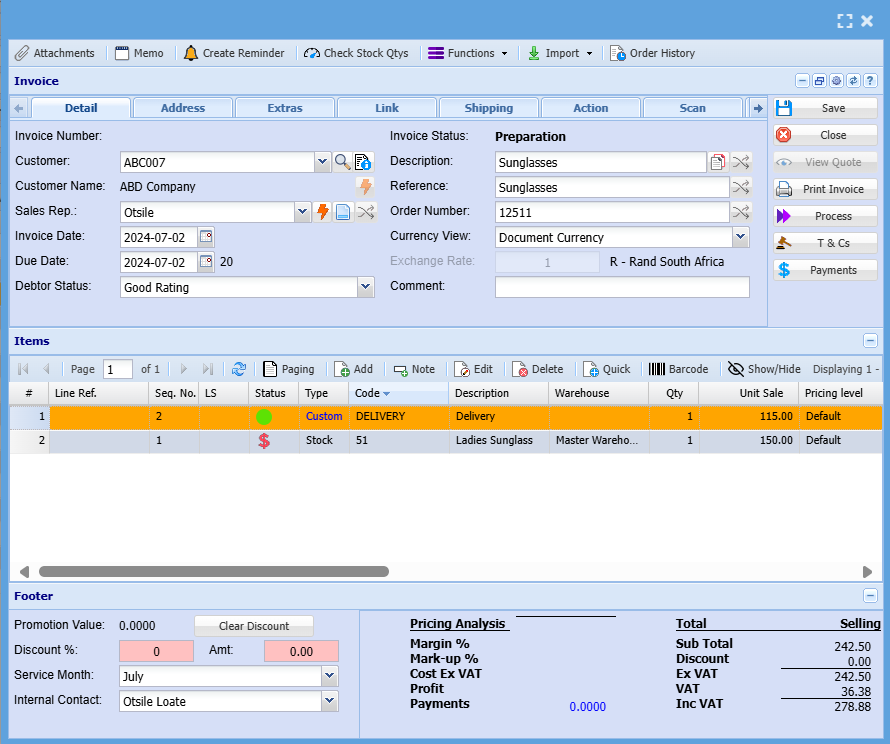This screenshot has width=890, height=744.
Task: Expand the Service Month dropdown
Action: [330, 676]
